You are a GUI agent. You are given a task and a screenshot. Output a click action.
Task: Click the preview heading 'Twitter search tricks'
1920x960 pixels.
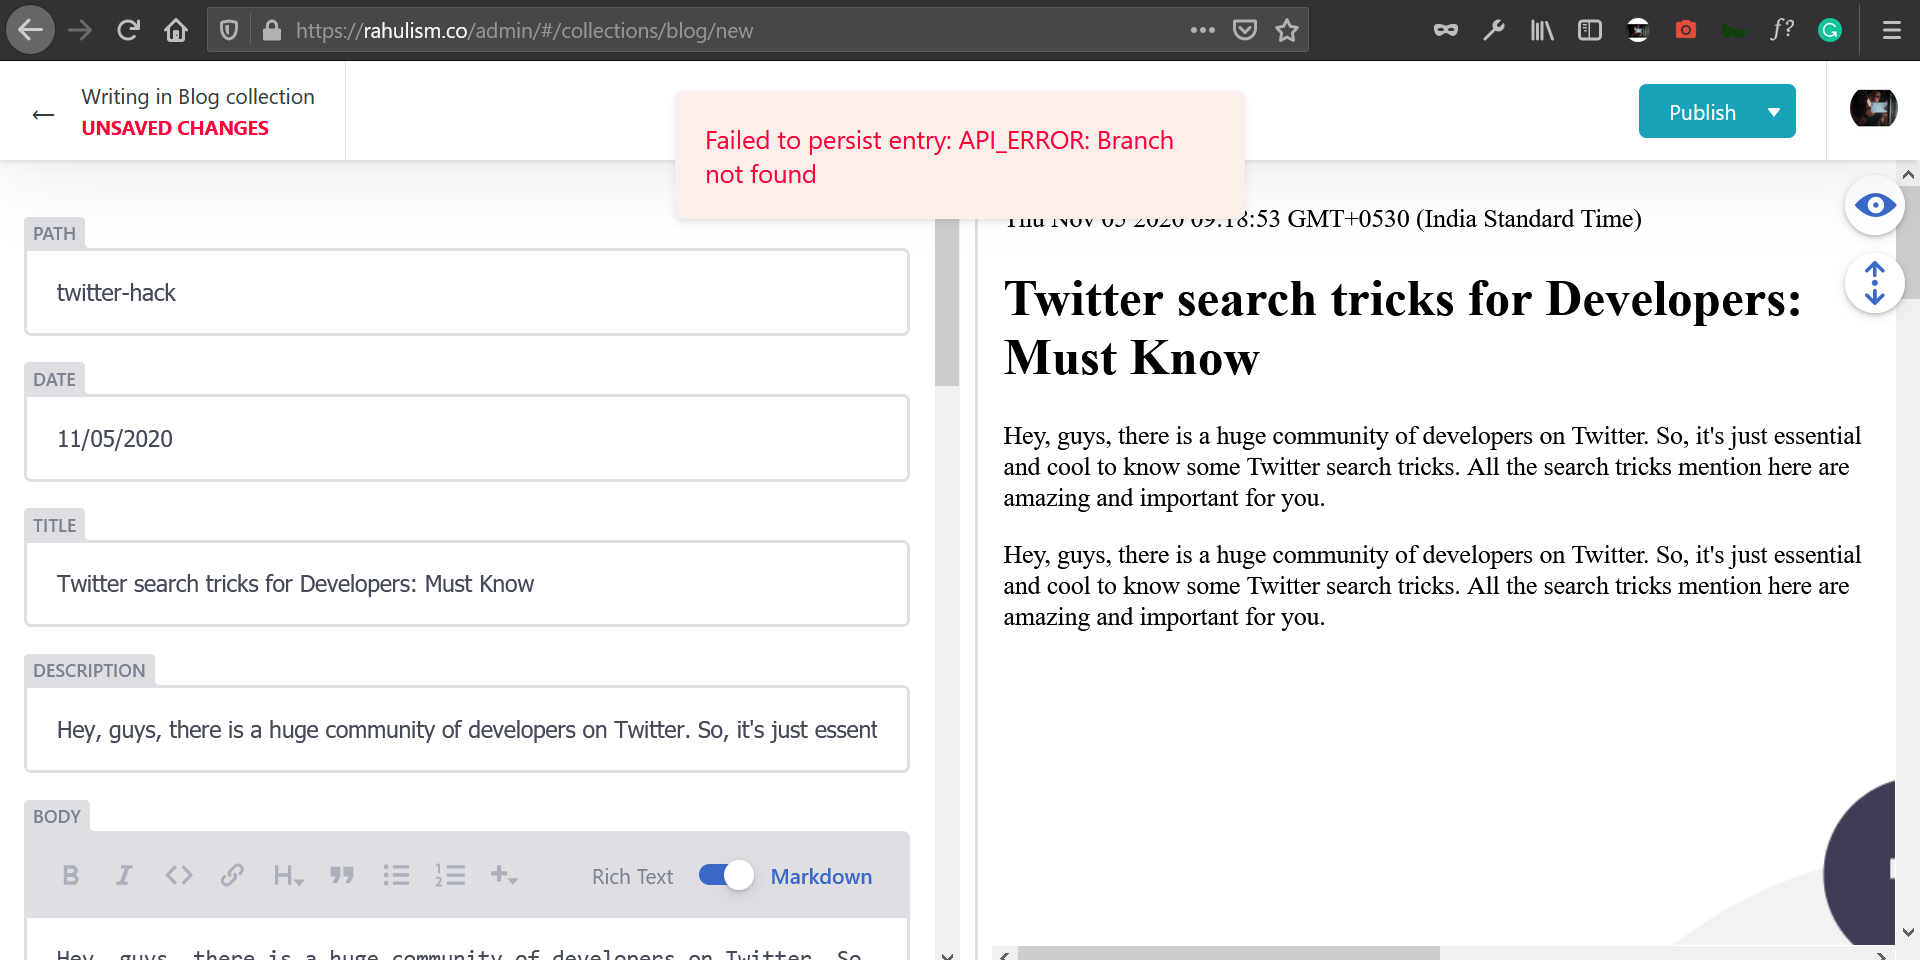tap(1402, 328)
